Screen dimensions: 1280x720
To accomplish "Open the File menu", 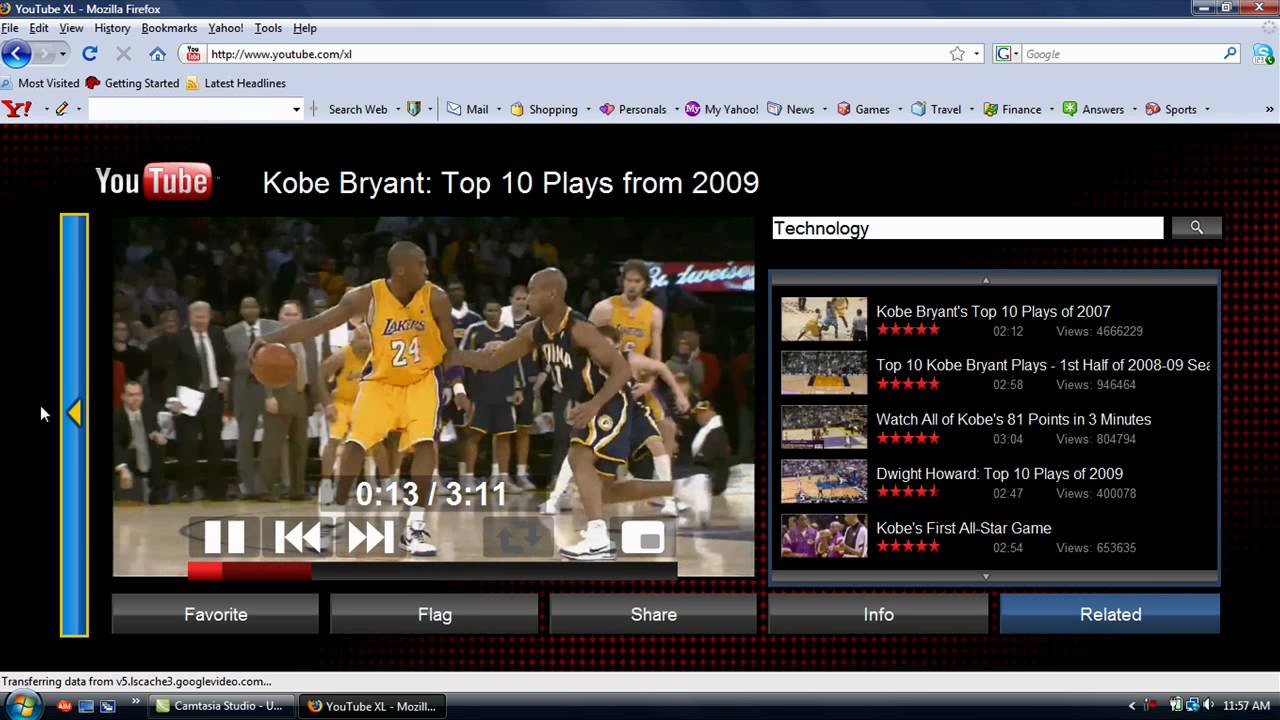I will point(10,28).
